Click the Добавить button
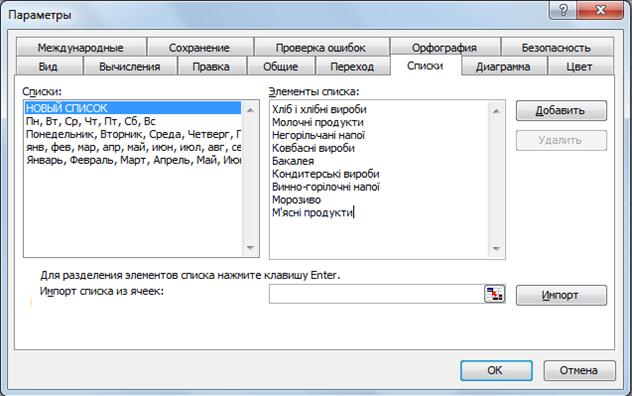This screenshot has width=632, height=396. point(561,110)
